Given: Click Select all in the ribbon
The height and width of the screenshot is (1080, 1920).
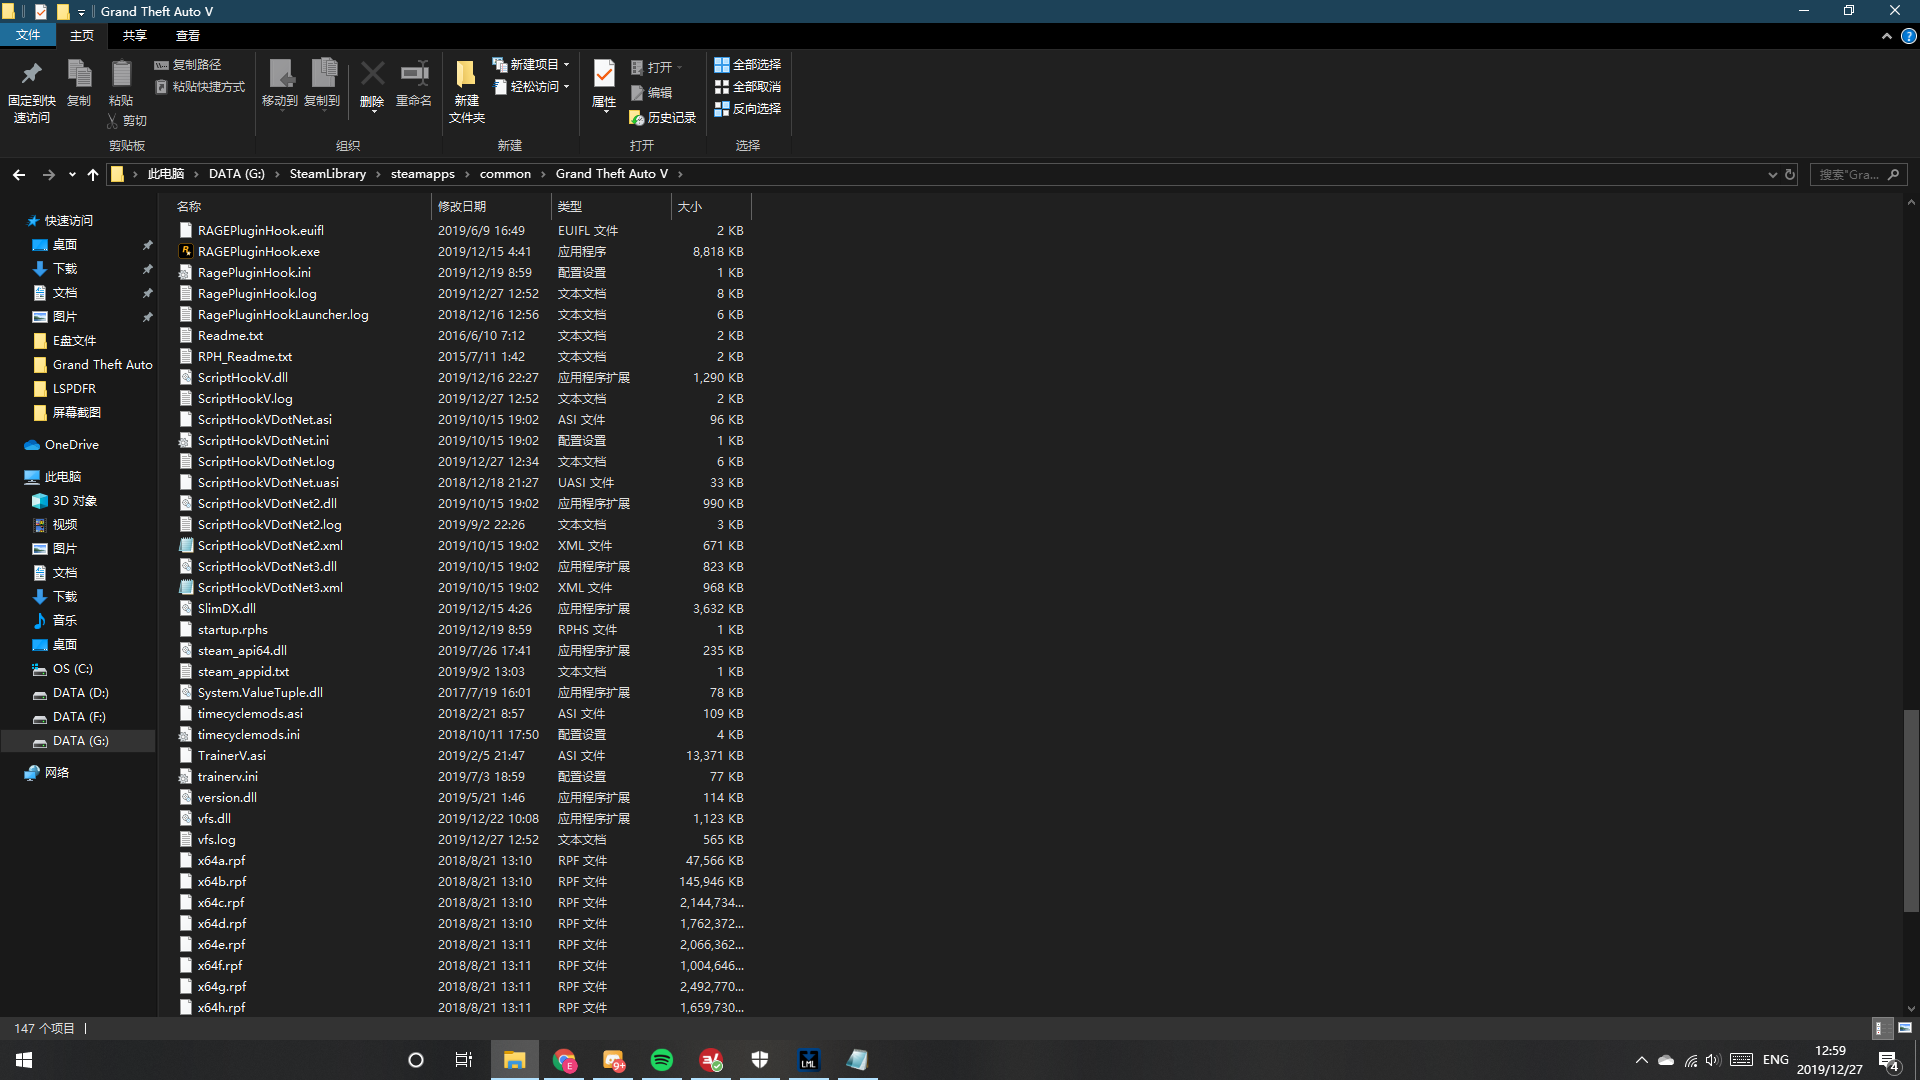Looking at the screenshot, I should coord(747,64).
